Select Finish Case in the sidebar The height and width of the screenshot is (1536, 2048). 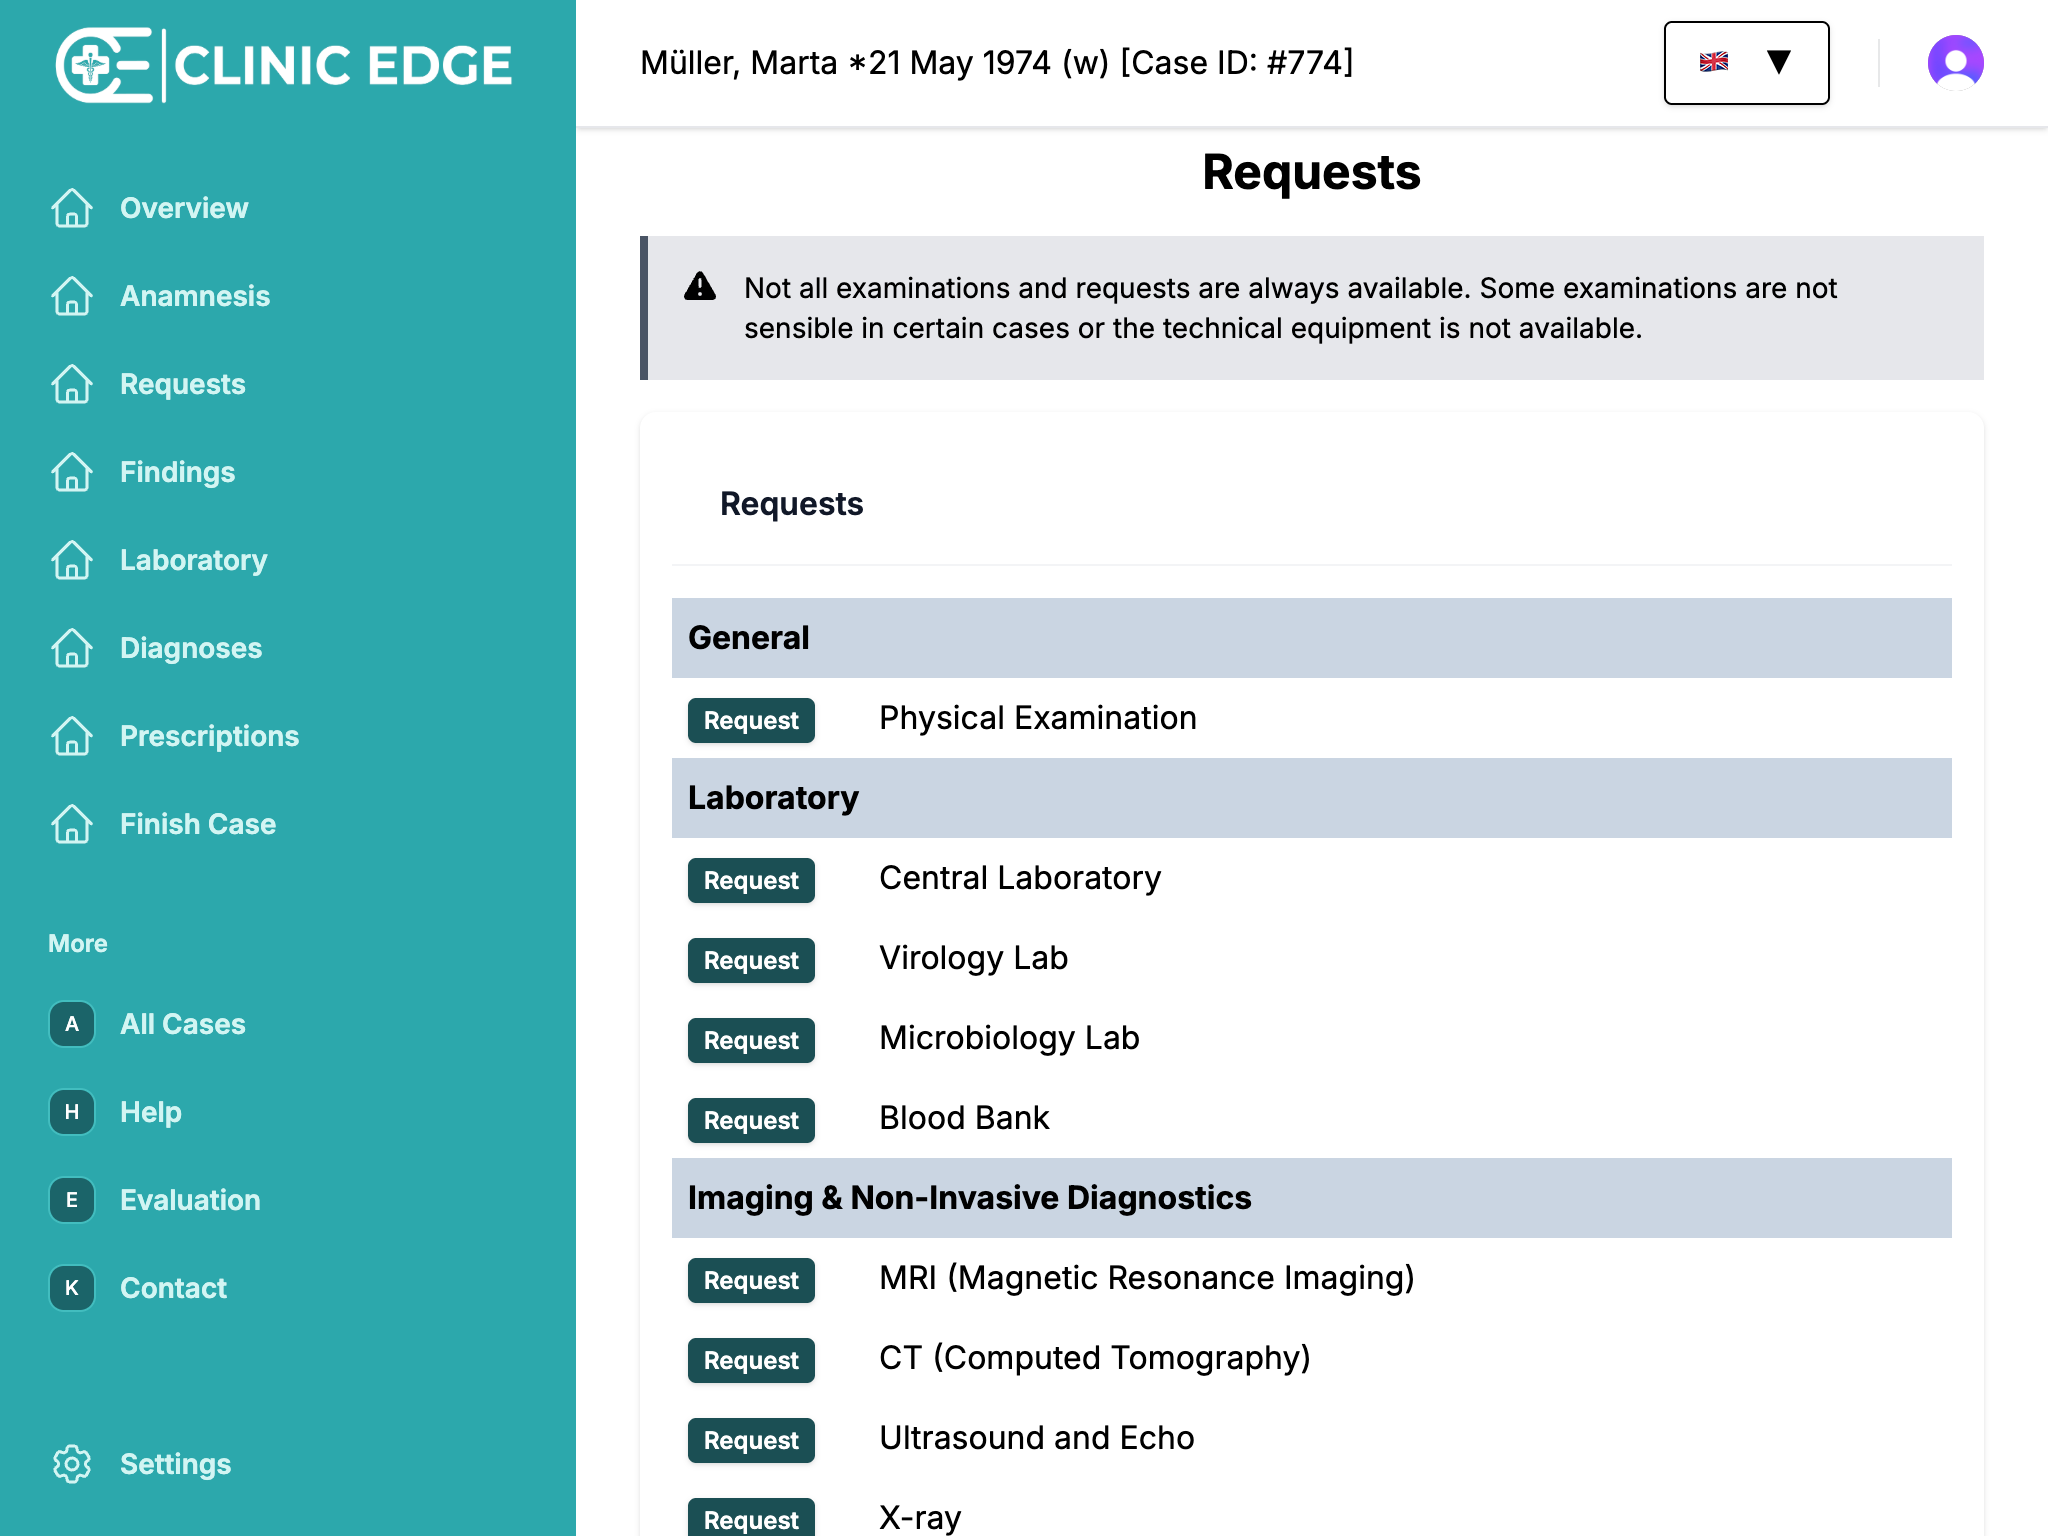click(198, 824)
